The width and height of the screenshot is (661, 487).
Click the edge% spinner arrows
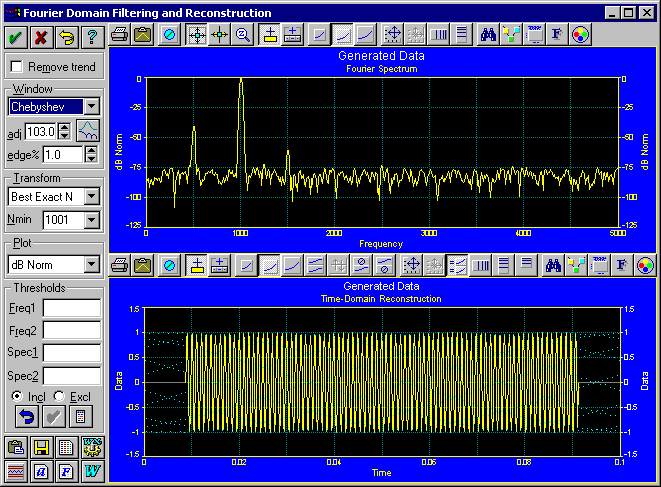91,154
